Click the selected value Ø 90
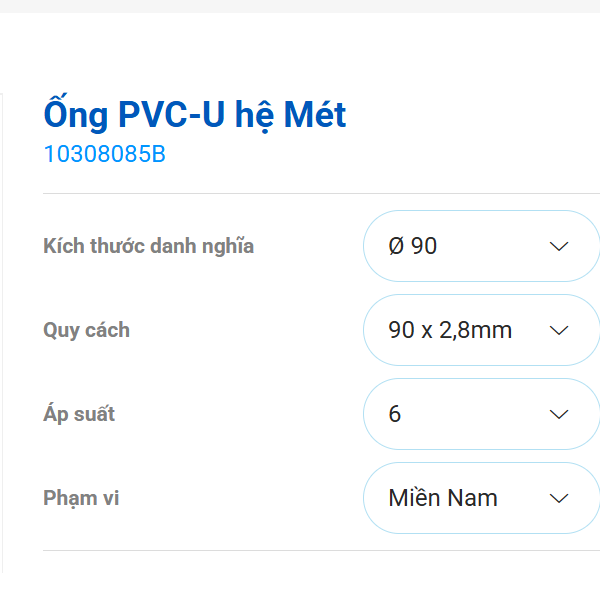600x600 pixels. coord(413,246)
